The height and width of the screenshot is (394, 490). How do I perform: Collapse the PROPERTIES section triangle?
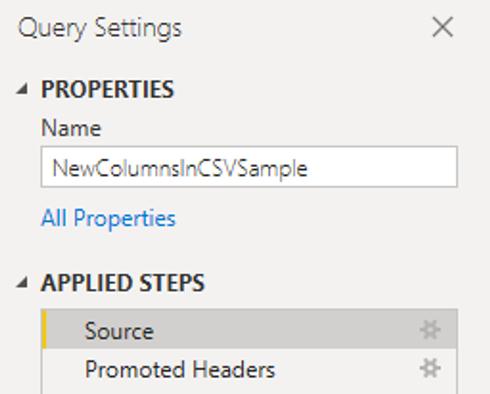23,89
